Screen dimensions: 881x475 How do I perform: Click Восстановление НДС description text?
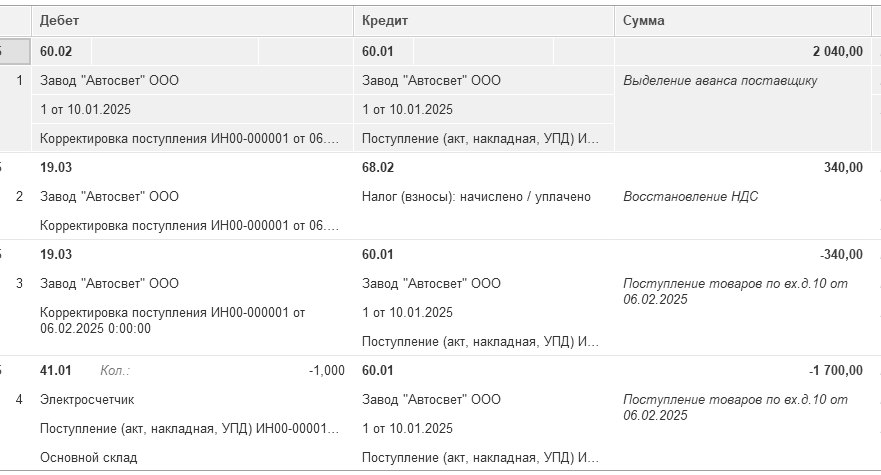(691, 197)
